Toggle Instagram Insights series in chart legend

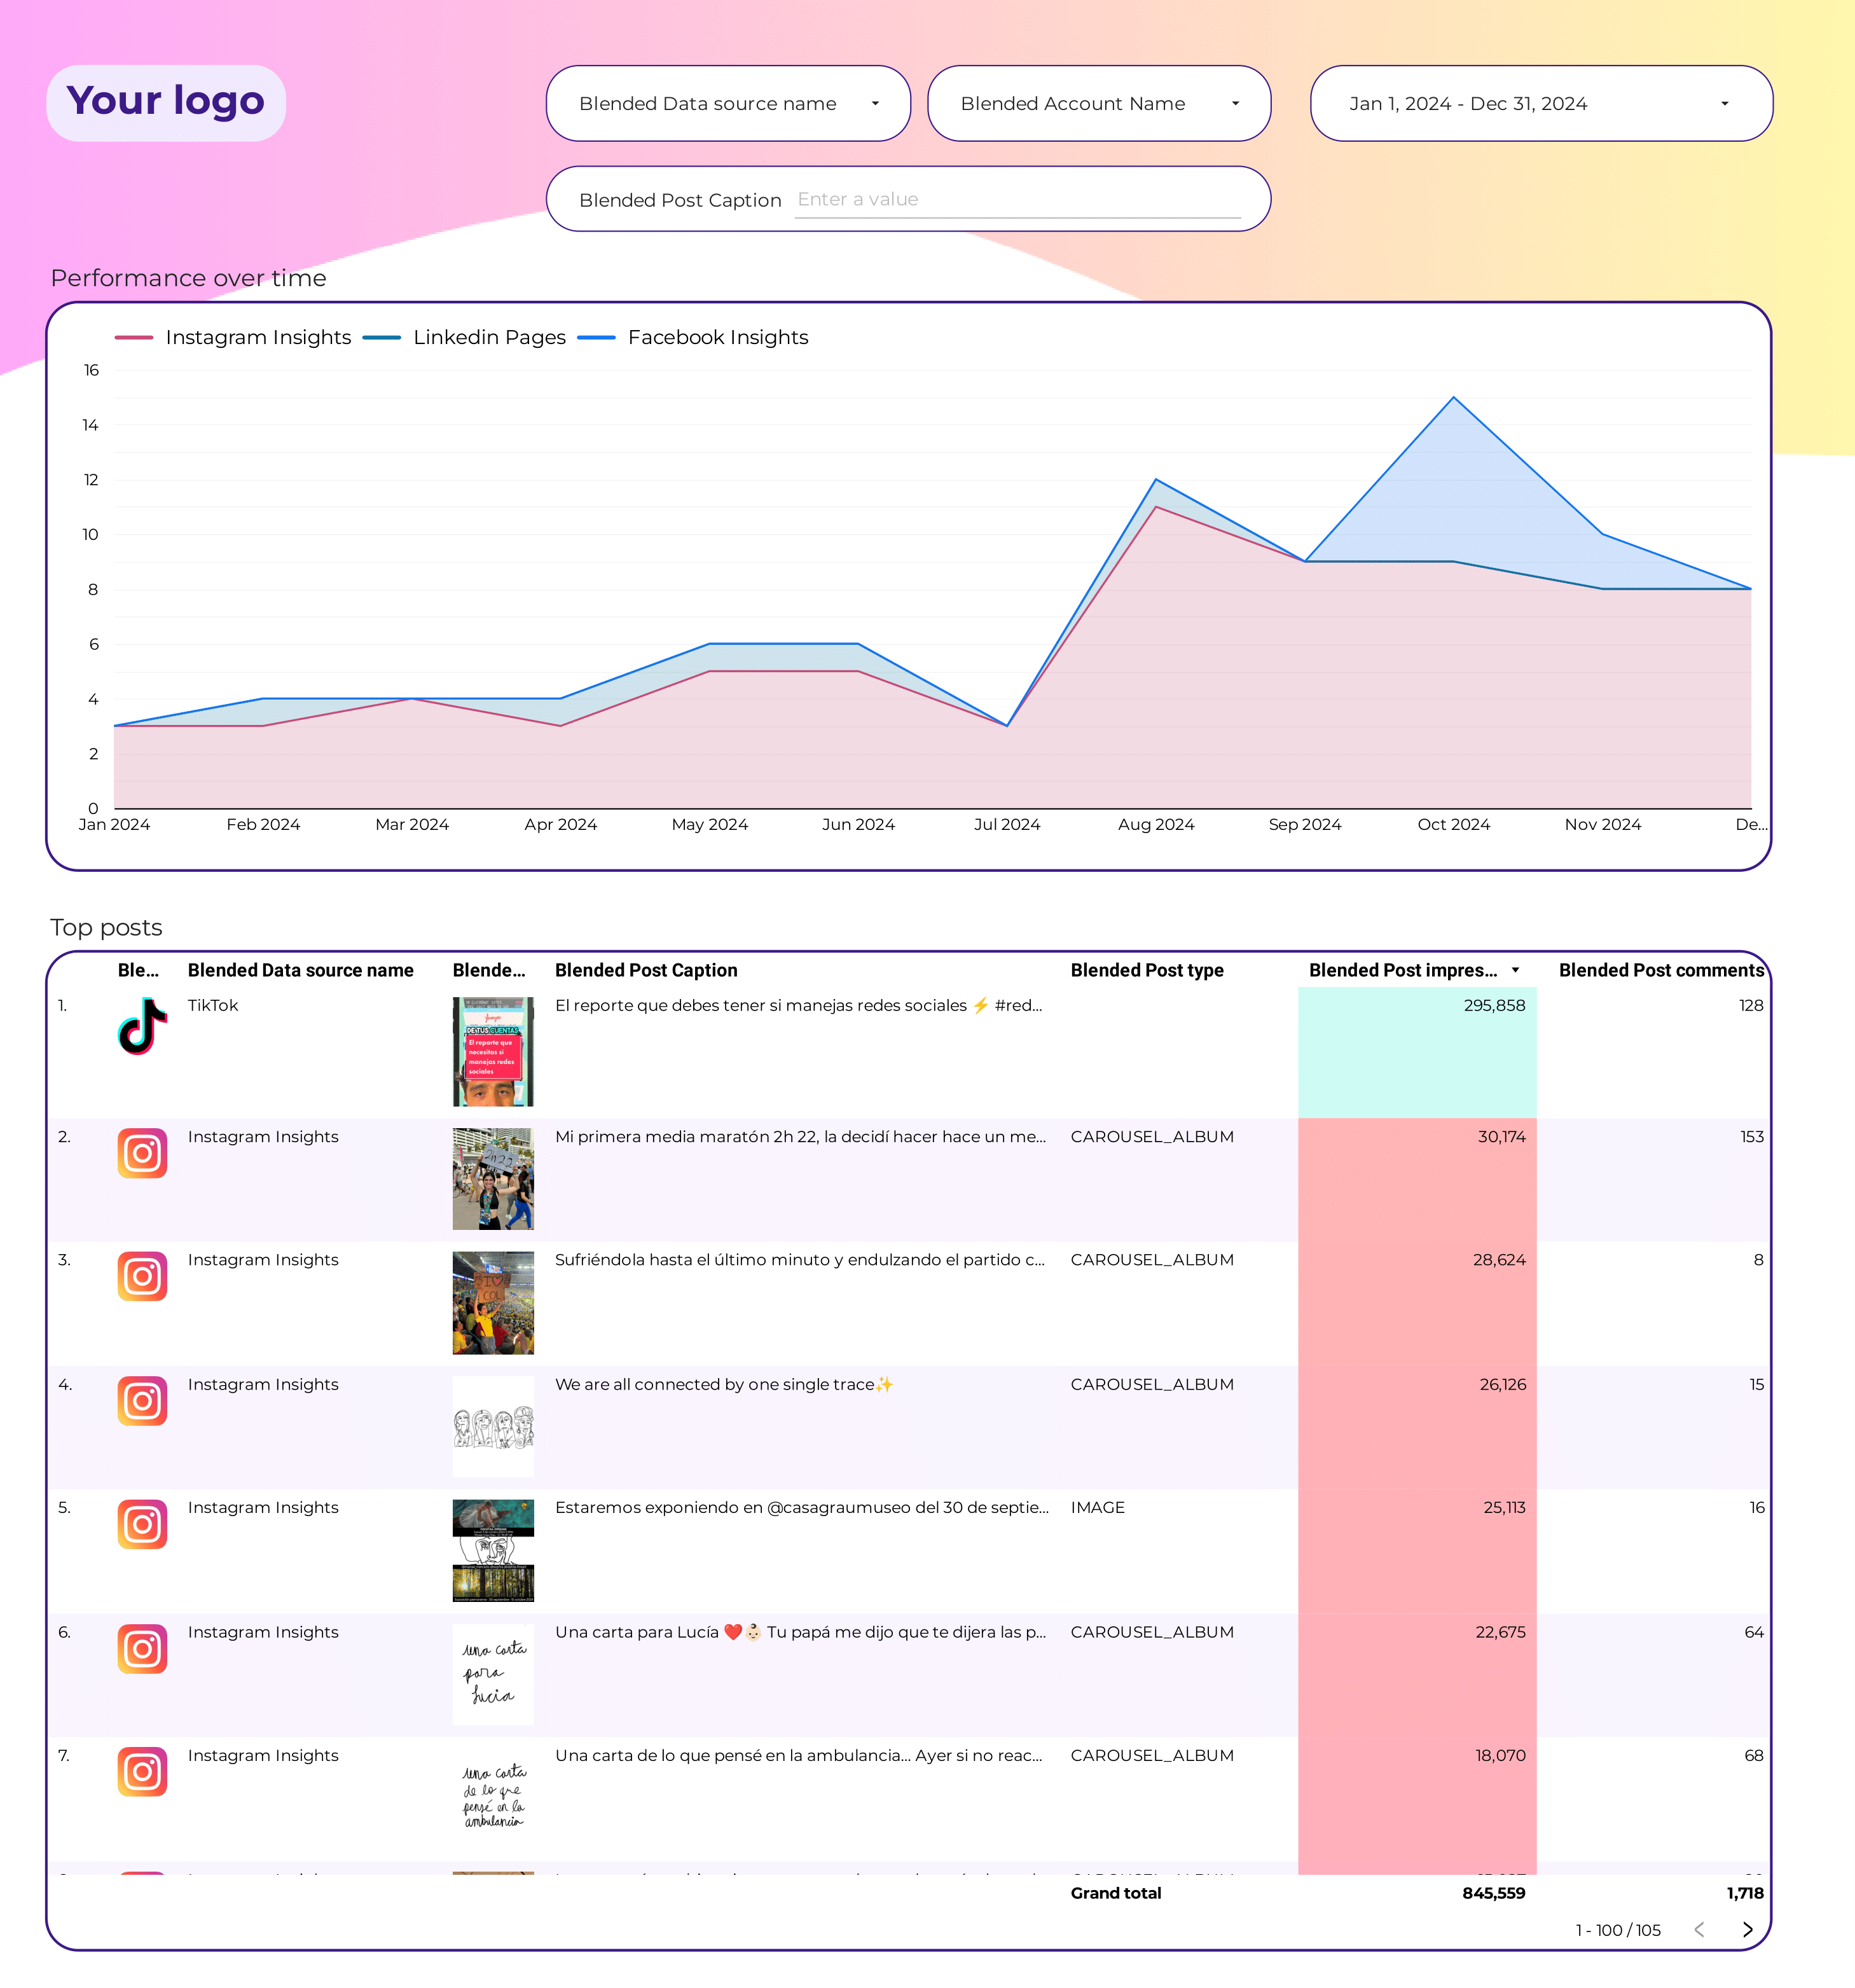(x=257, y=337)
